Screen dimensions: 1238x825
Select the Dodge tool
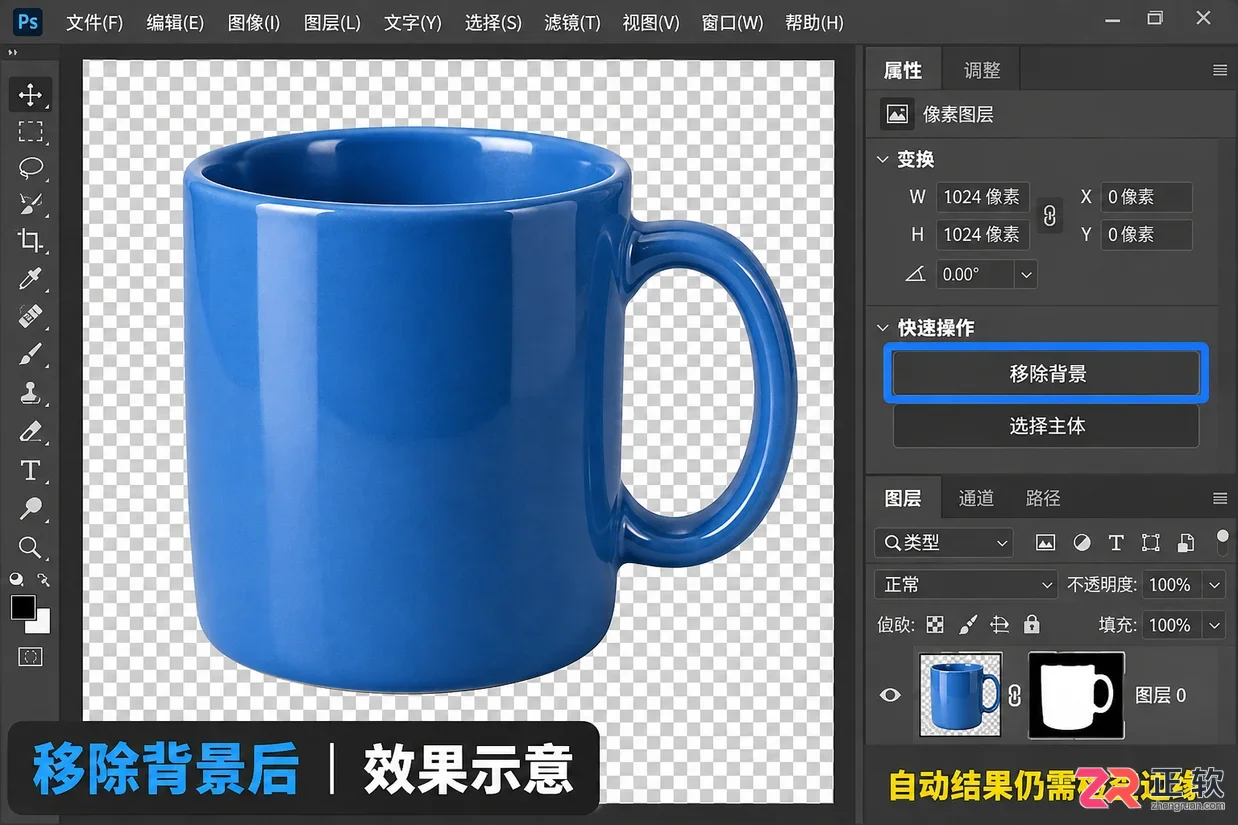point(30,508)
